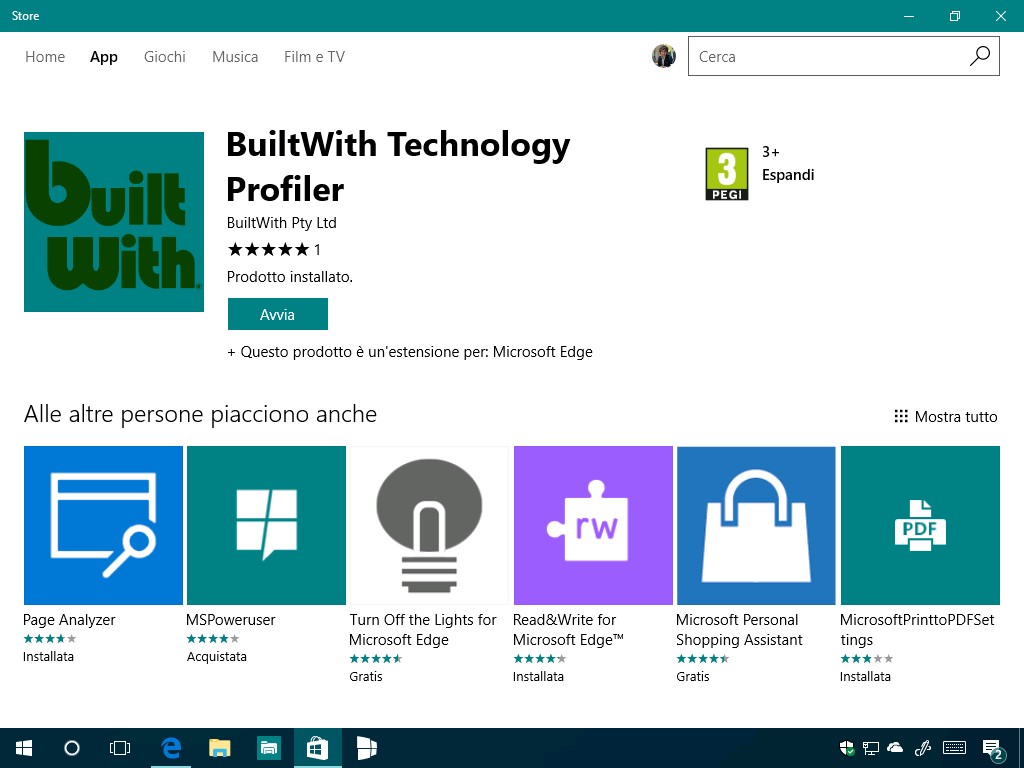1024x768 pixels.
Task: Open the Windows Start menu
Action: (24, 748)
